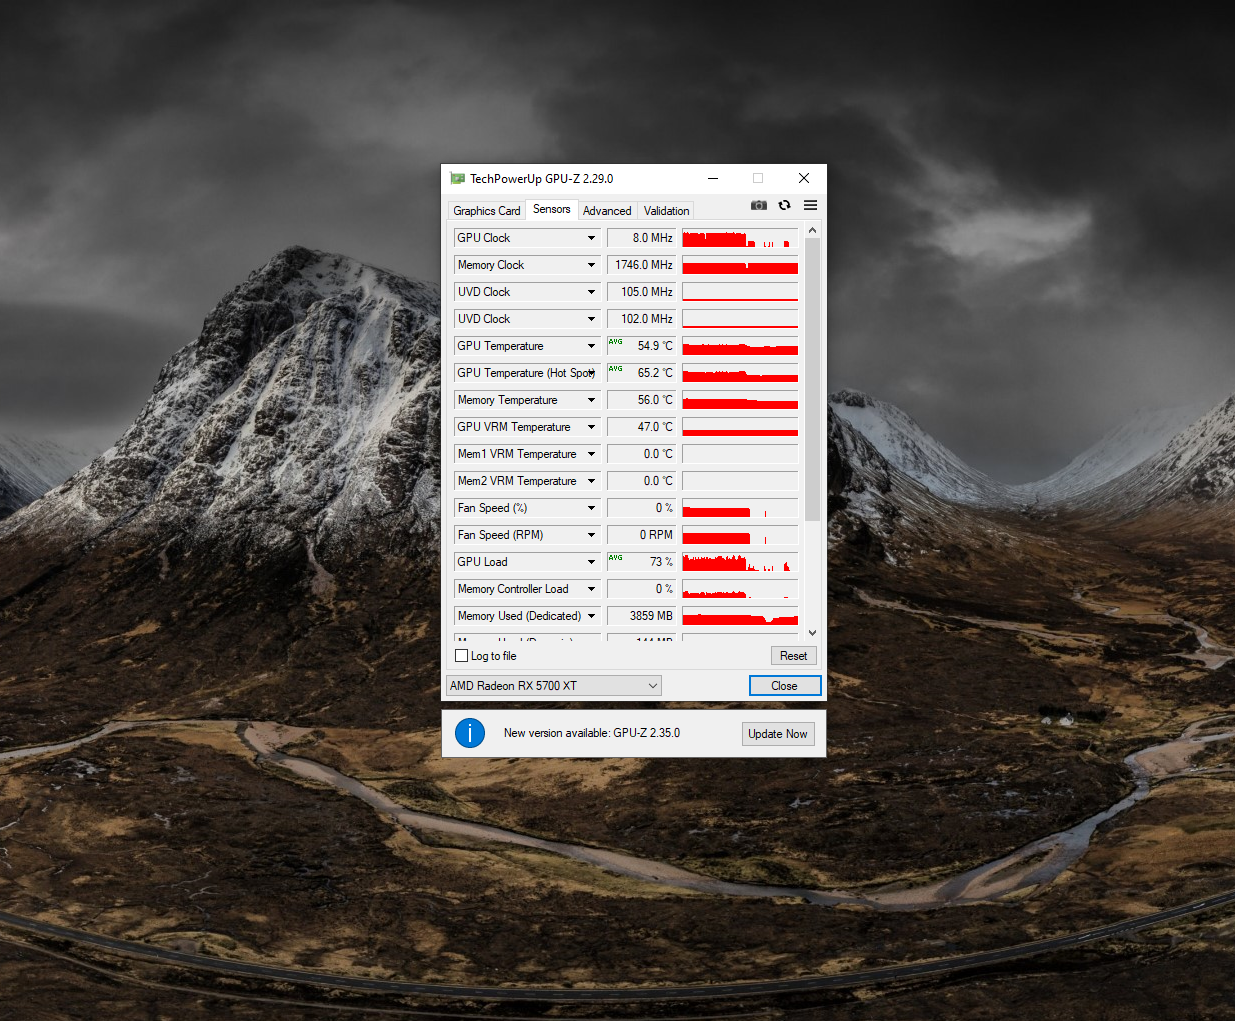Viewport: 1235px width, 1021px height.
Task: Switch to the Graphics Card tab
Action: pyautogui.click(x=486, y=211)
